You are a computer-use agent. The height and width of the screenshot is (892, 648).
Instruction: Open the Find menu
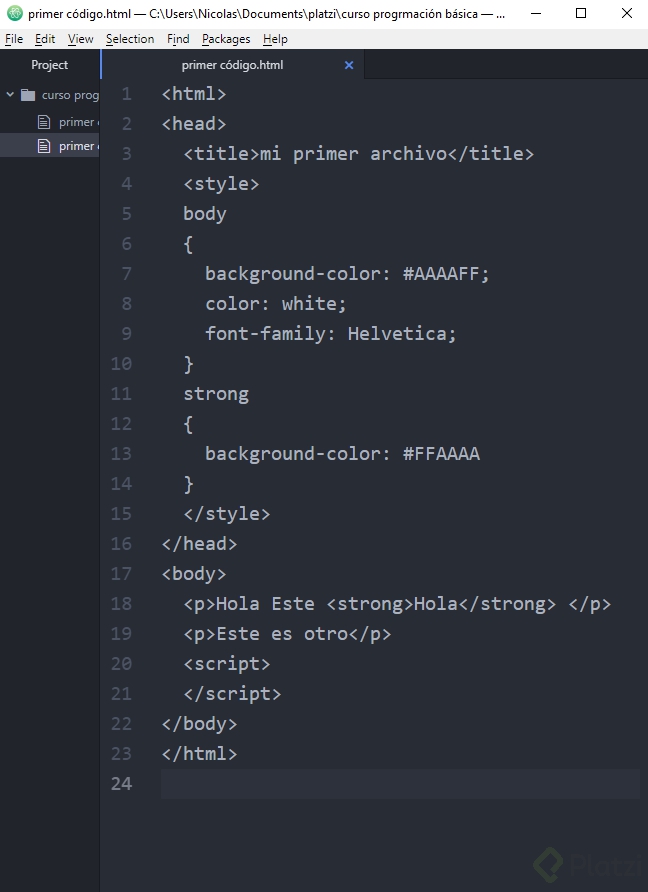(178, 39)
